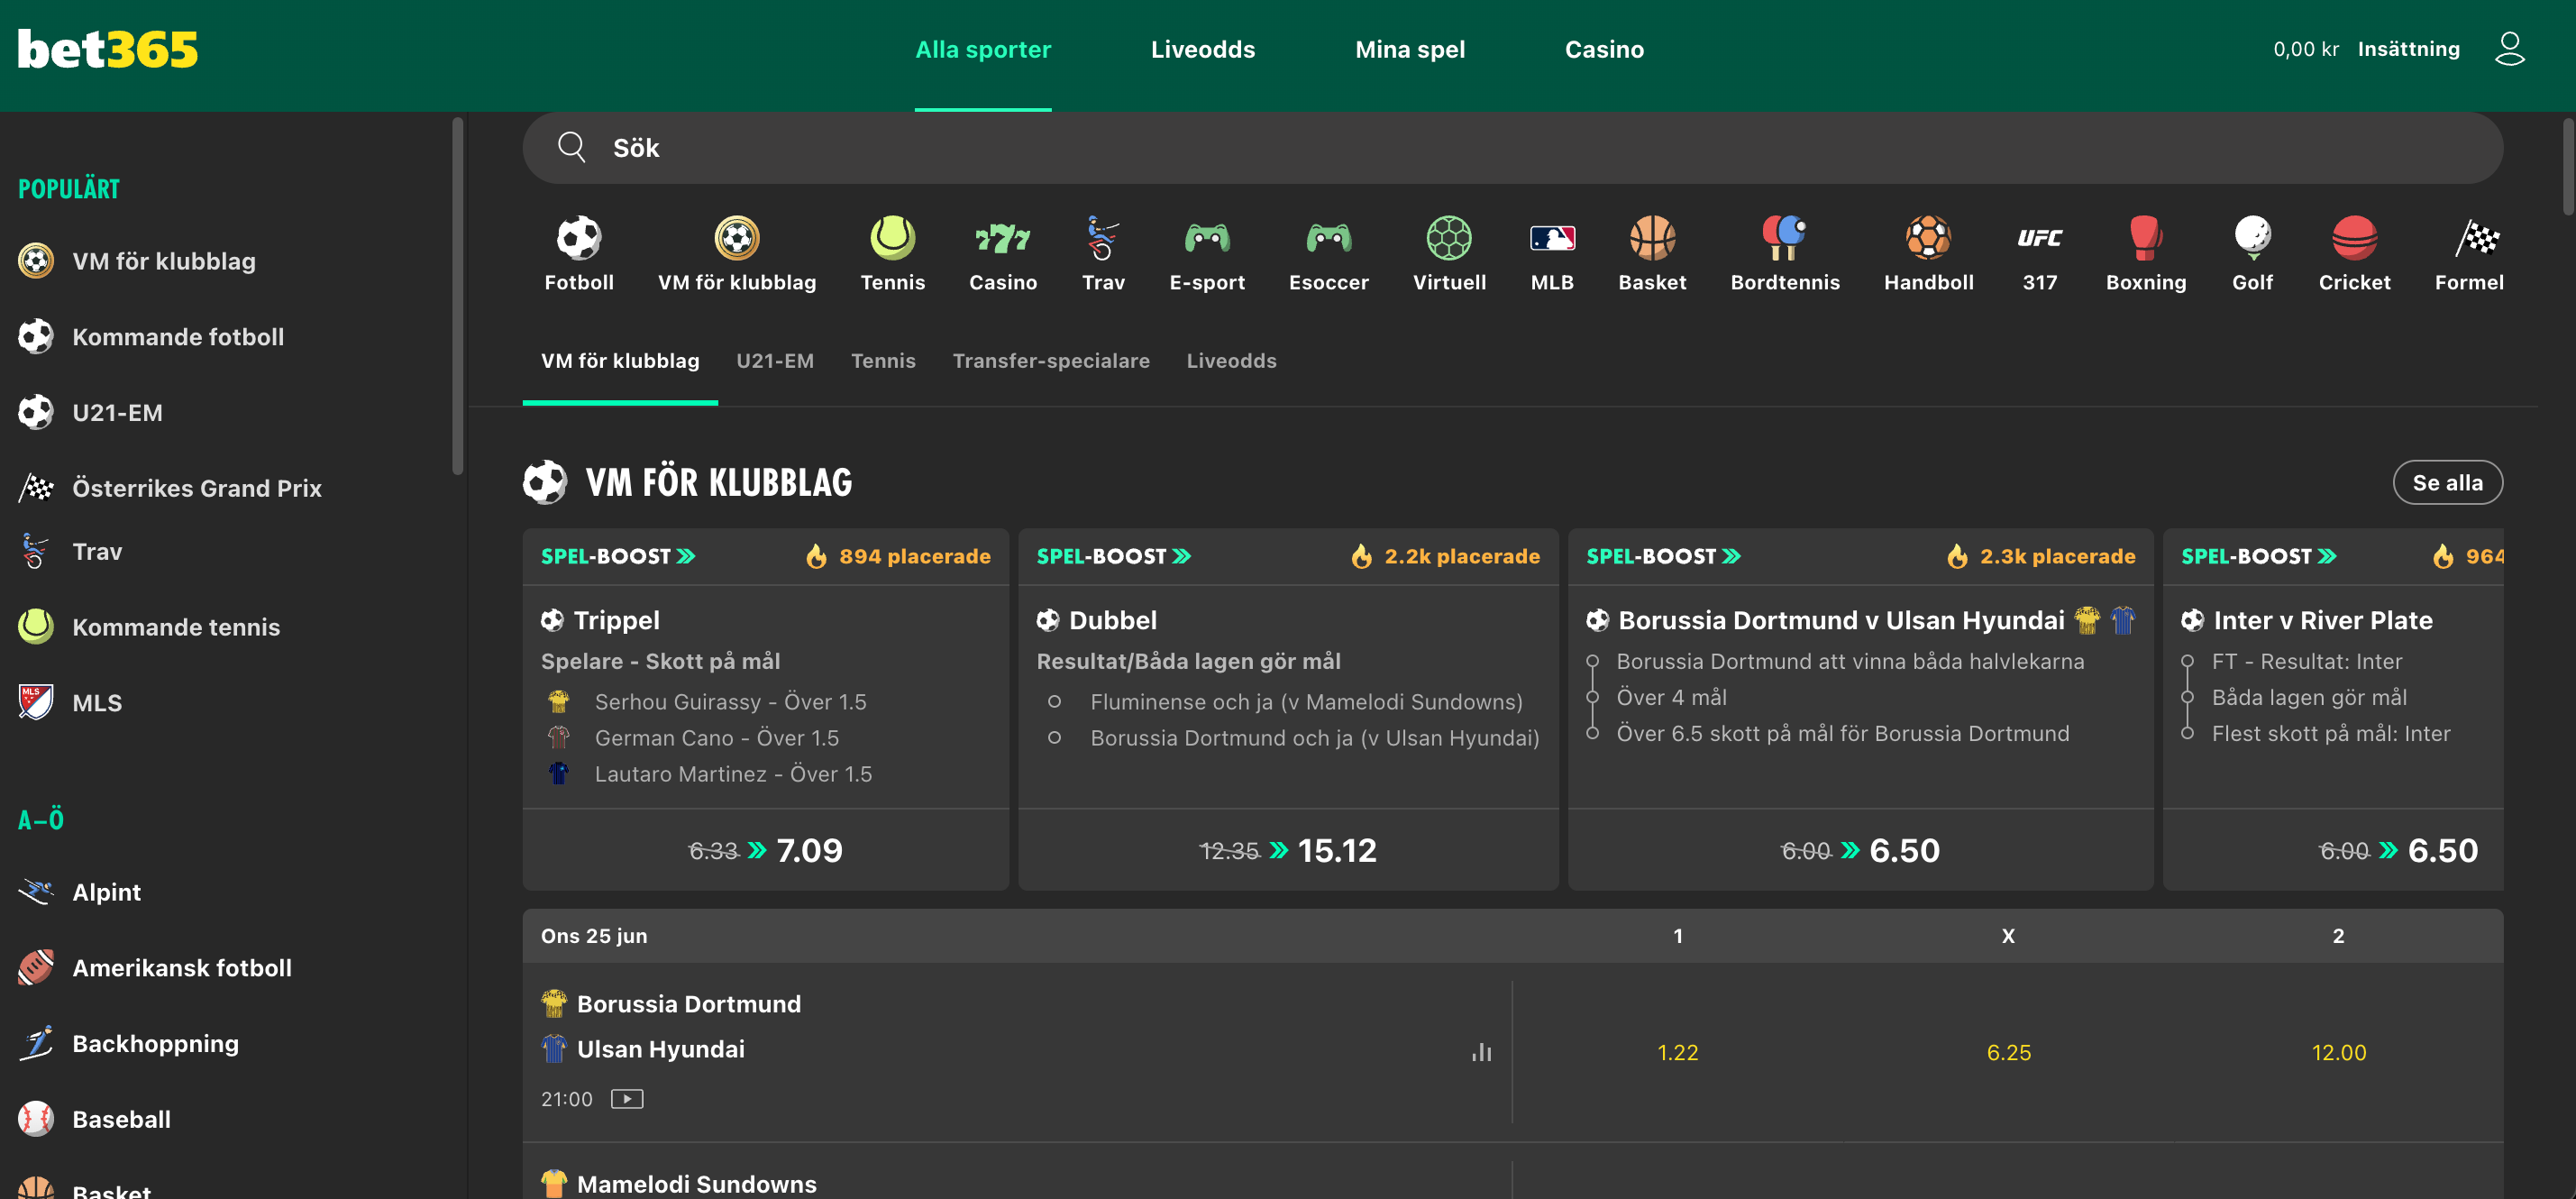Click the 0,00 kr balance
This screenshot has width=2576, height=1199.
tap(2305, 49)
